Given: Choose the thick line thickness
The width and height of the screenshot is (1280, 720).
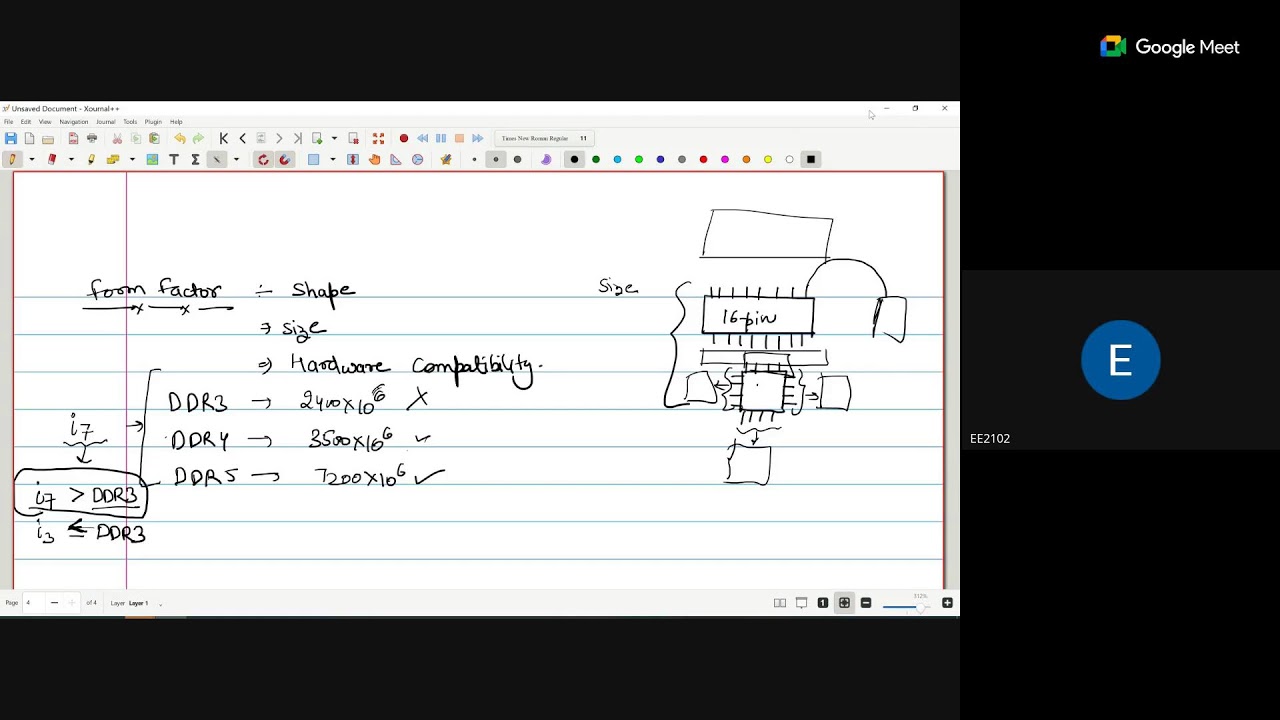Looking at the screenshot, I should point(517,159).
